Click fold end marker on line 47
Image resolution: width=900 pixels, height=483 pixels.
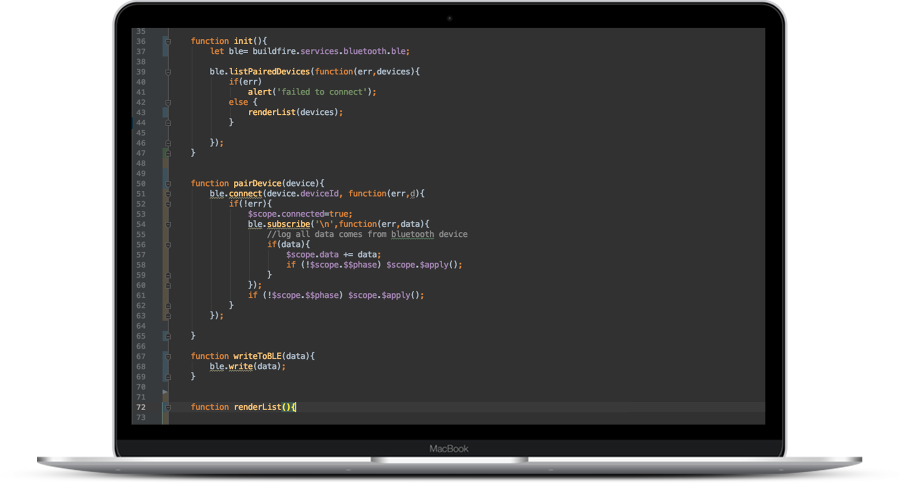coord(168,153)
